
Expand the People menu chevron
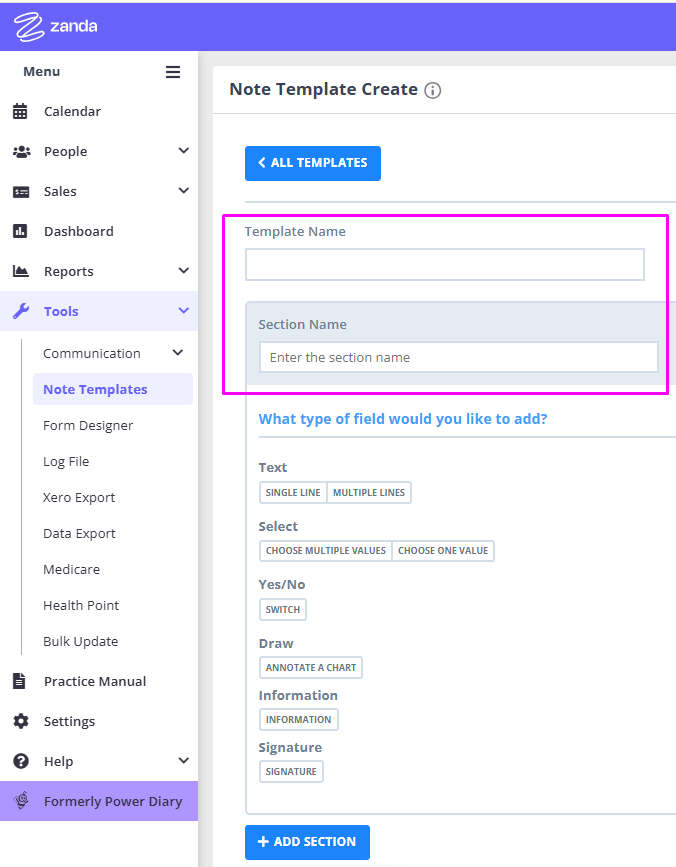click(183, 151)
